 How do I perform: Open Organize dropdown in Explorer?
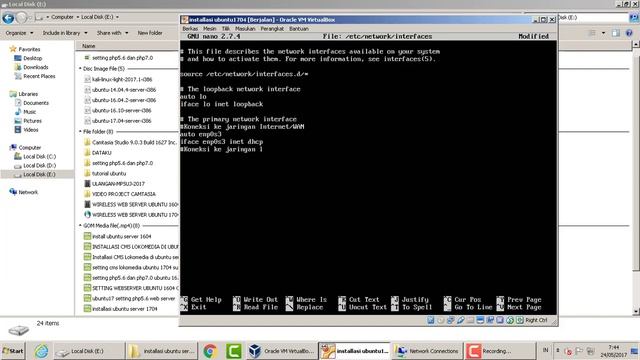click(19, 33)
